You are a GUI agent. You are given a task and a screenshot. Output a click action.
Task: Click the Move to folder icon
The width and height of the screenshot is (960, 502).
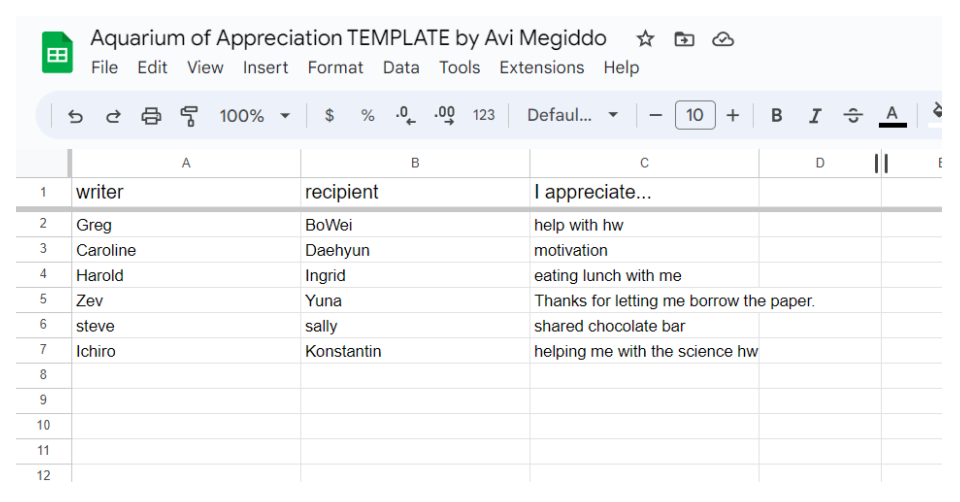click(x=684, y=39)
